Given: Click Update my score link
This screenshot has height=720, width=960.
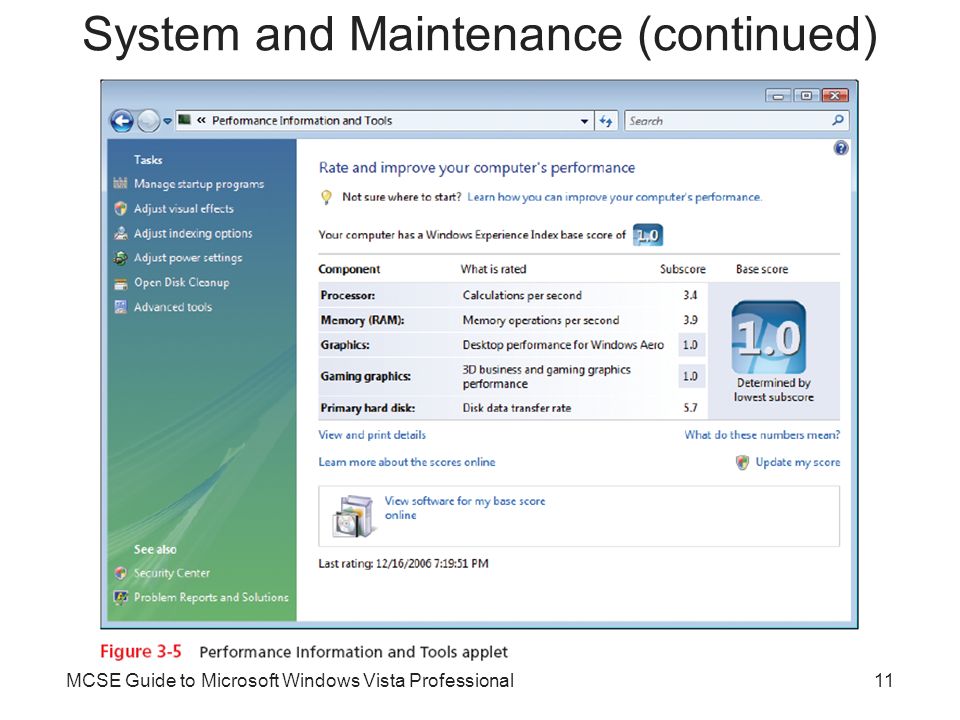Looking at the screenshot, I should tap(798, 462).
